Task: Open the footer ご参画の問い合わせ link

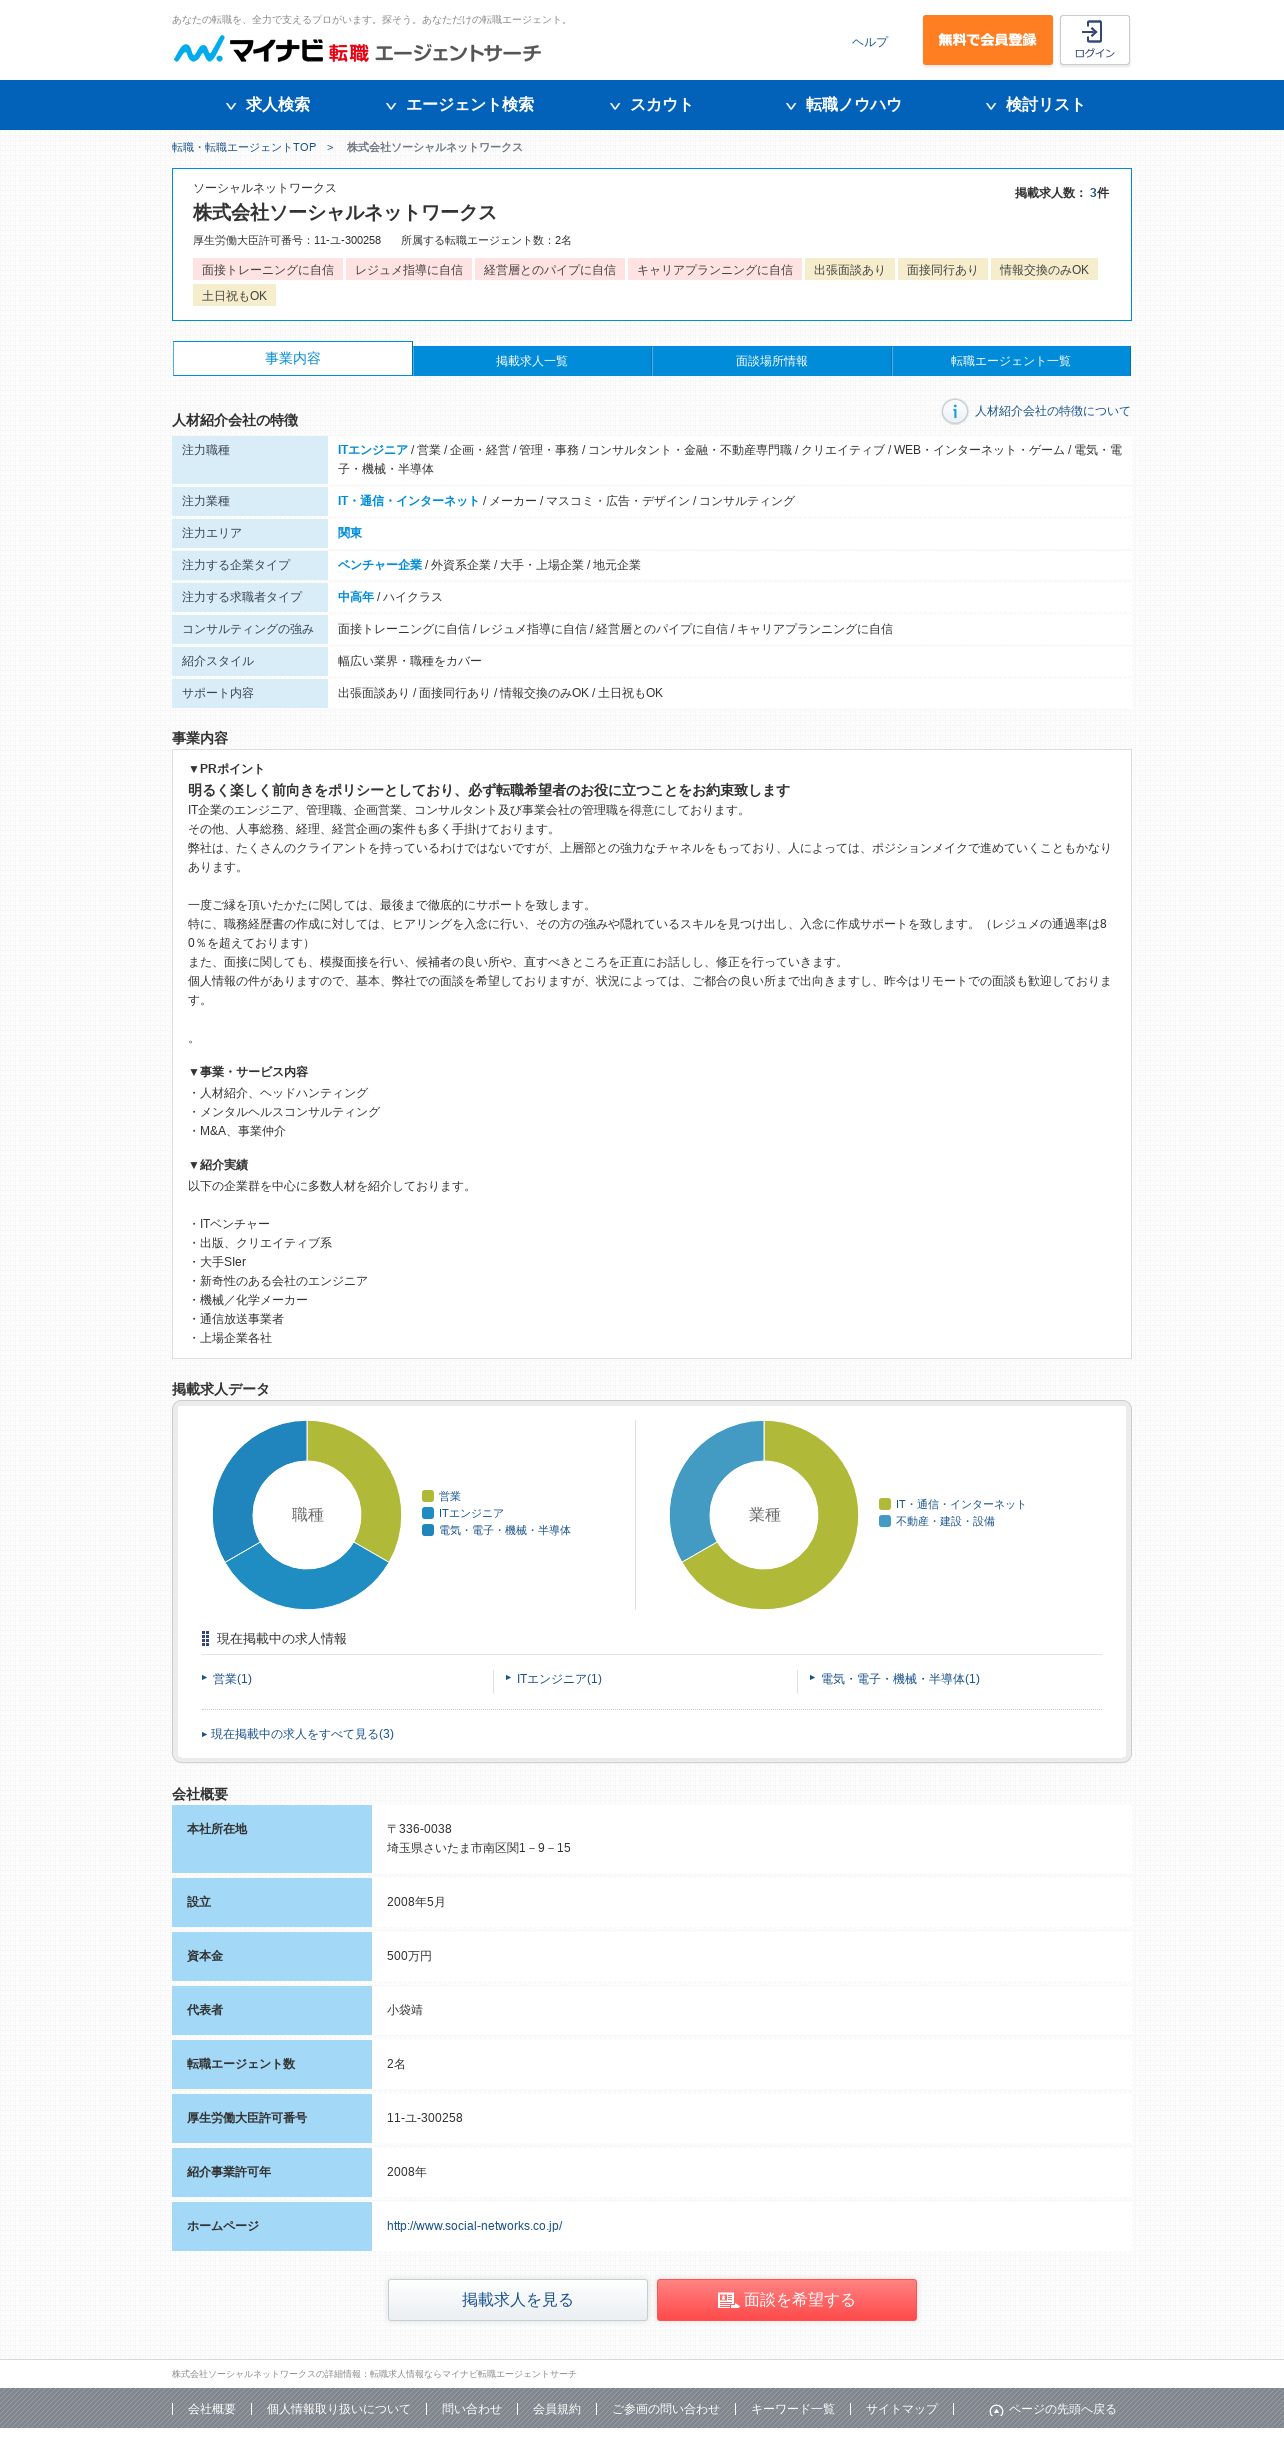Action: point(666,2410)
